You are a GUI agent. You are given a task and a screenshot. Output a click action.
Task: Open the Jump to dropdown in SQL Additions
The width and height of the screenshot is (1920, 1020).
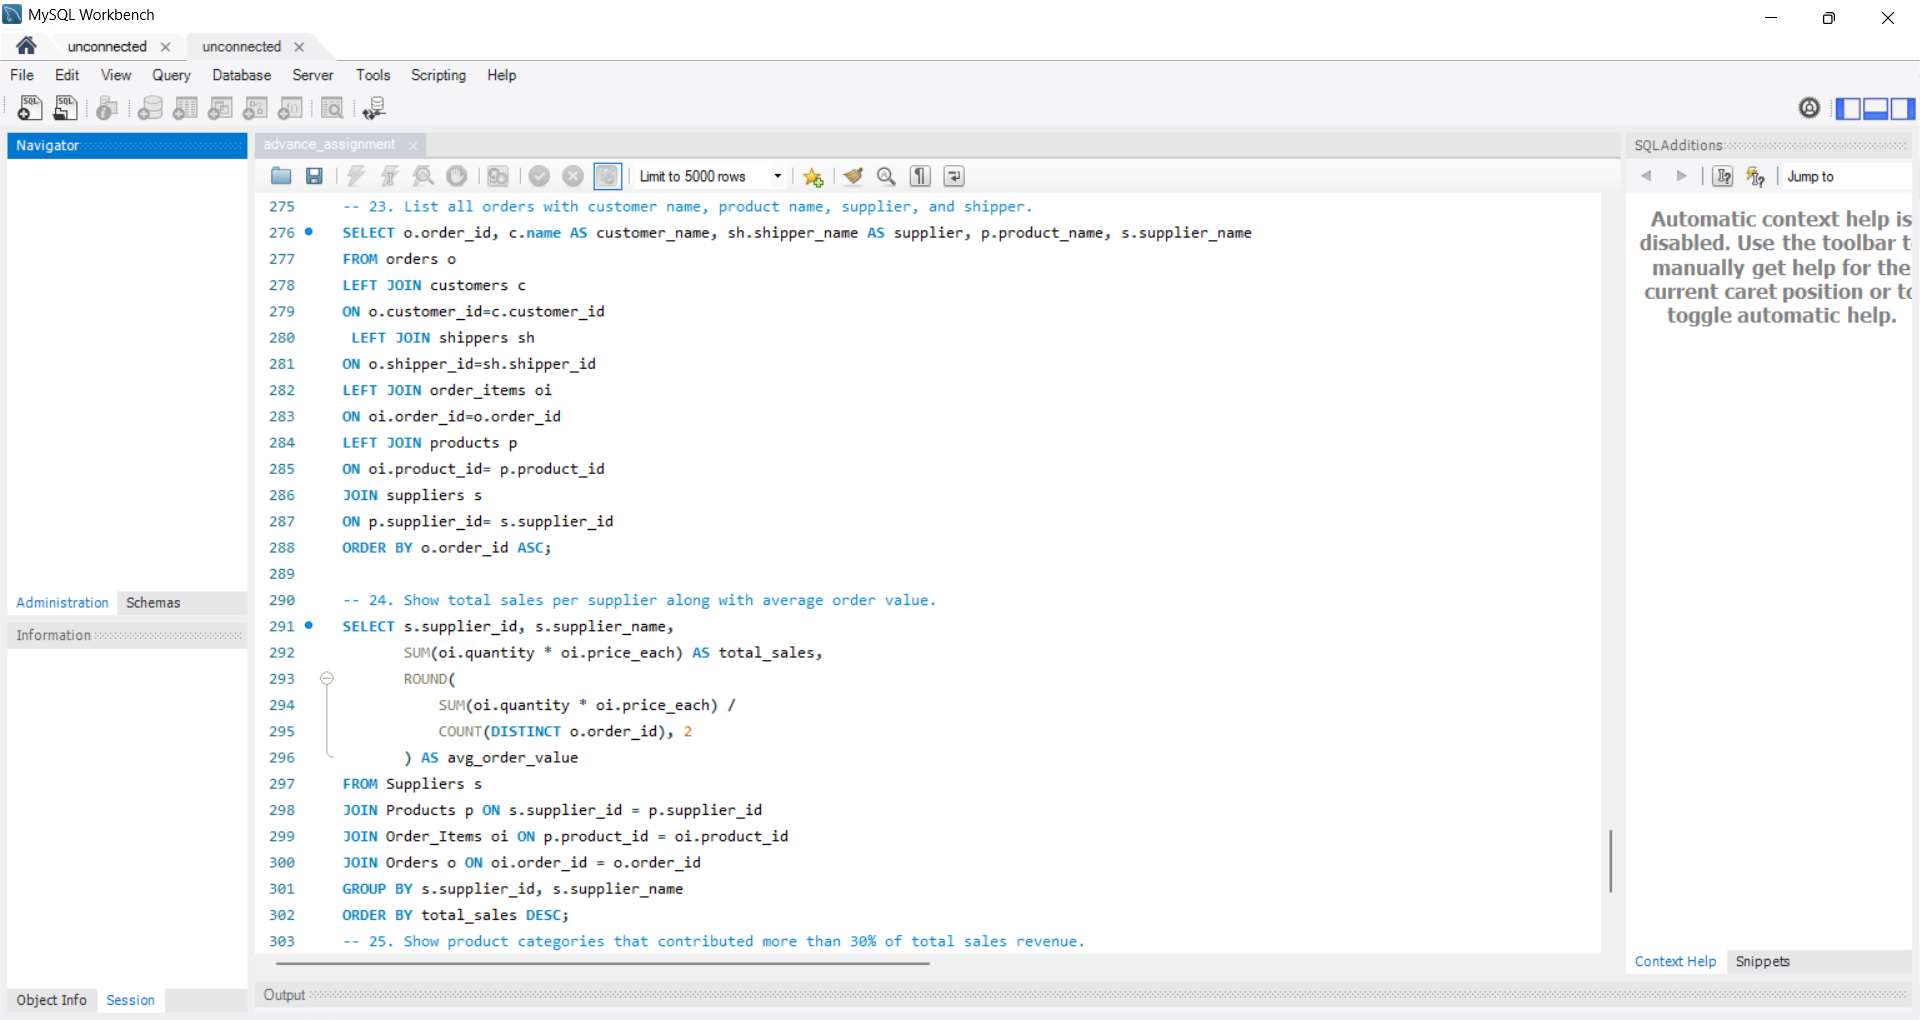[1846, 176]
